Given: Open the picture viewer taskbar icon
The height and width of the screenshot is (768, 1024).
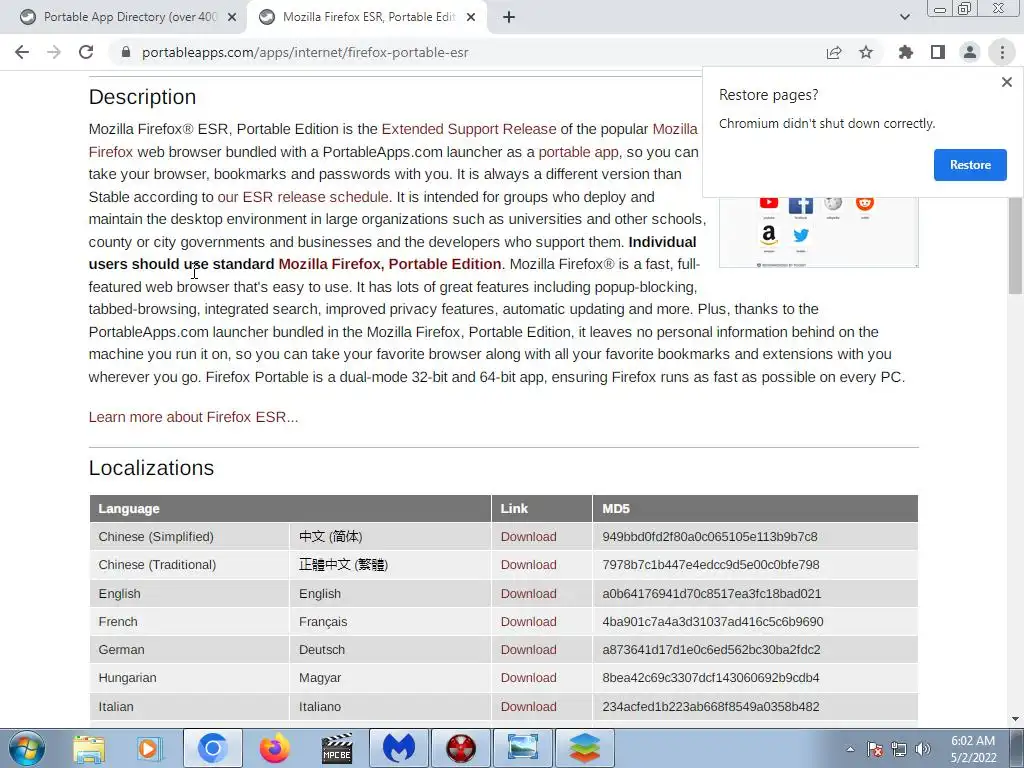Looking at the screenshot, I should (x=523, y=748).
